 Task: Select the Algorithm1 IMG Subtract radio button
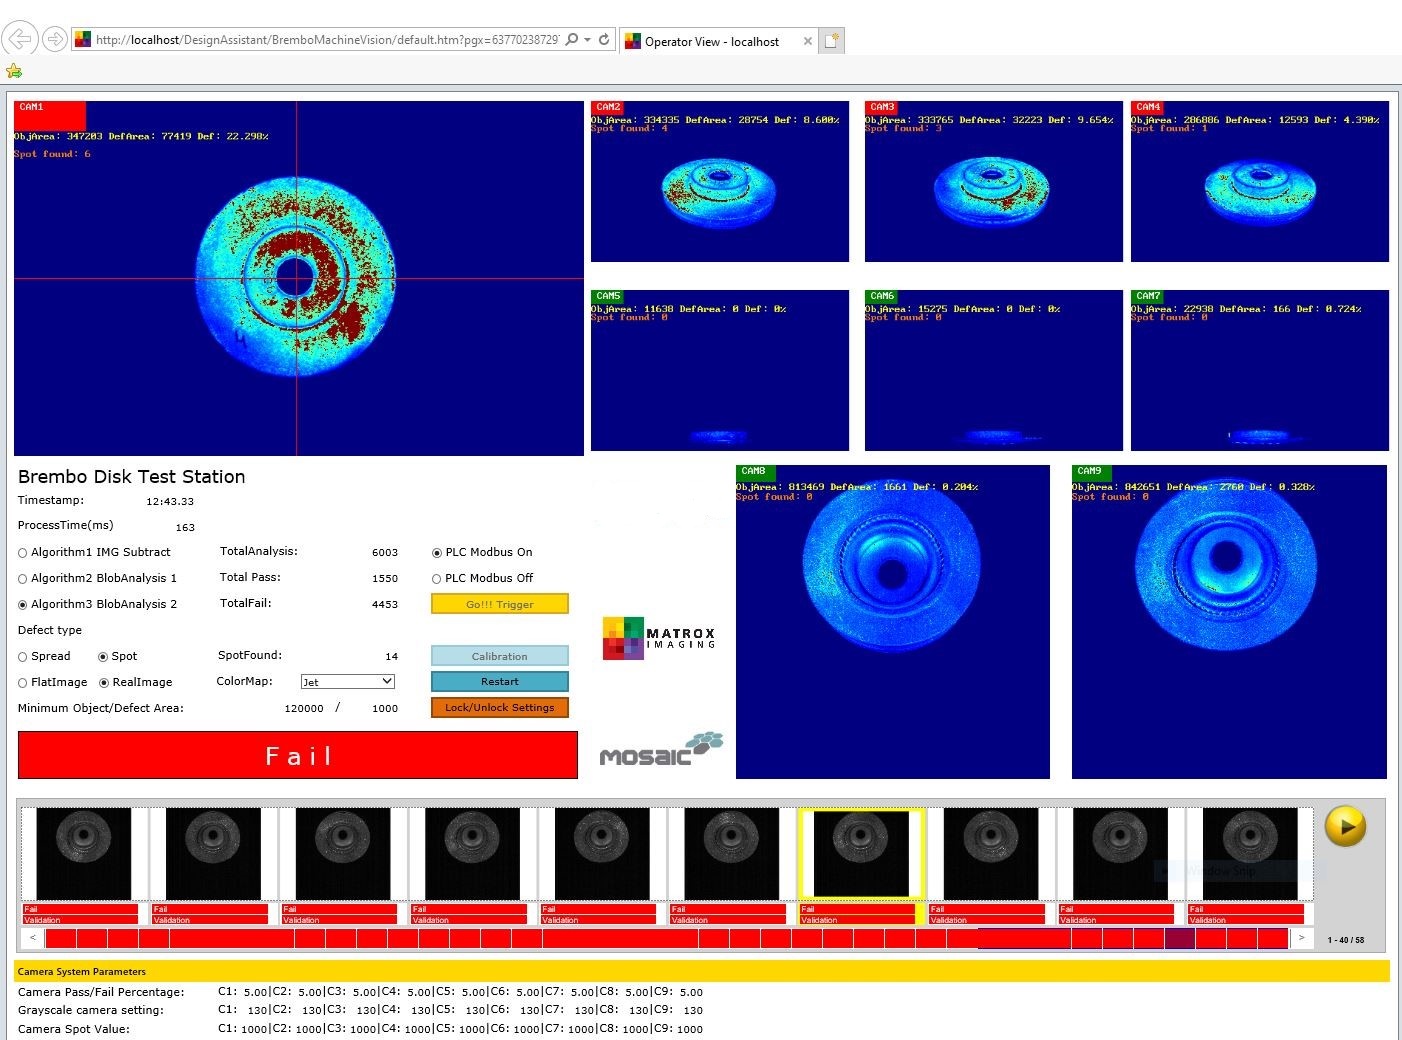coord(22,552)
